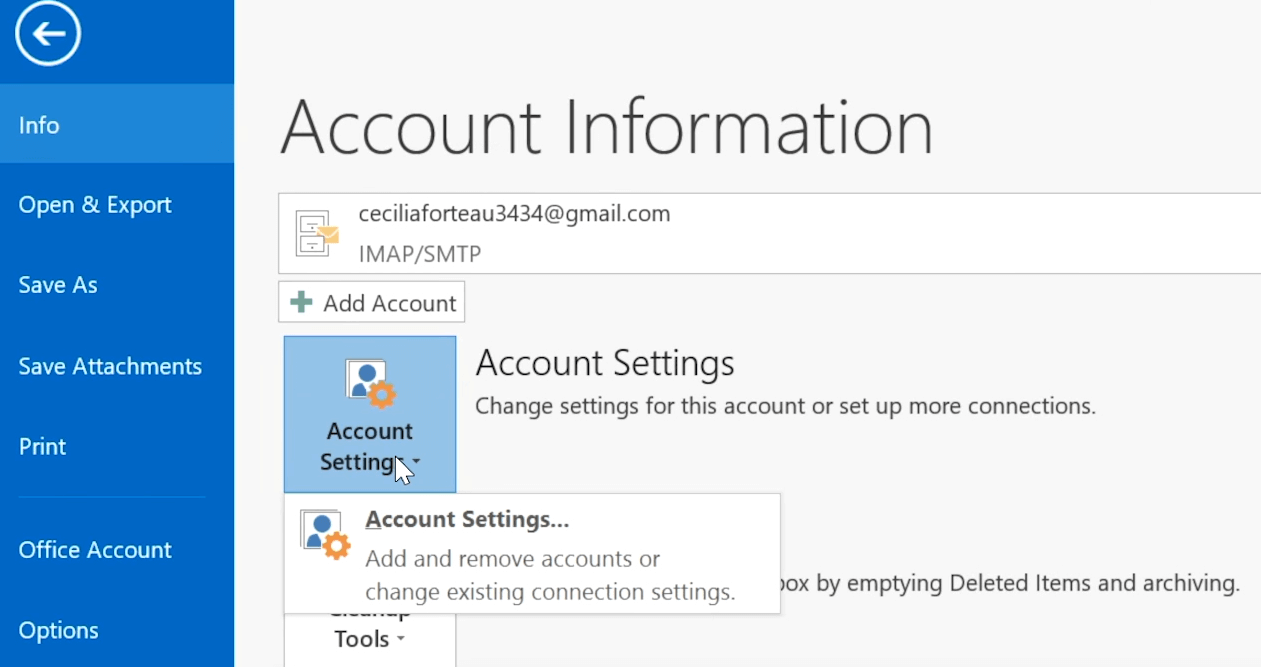Open the Info tab in sidebar
This screenshot has width=1261, height=667.
117,124
